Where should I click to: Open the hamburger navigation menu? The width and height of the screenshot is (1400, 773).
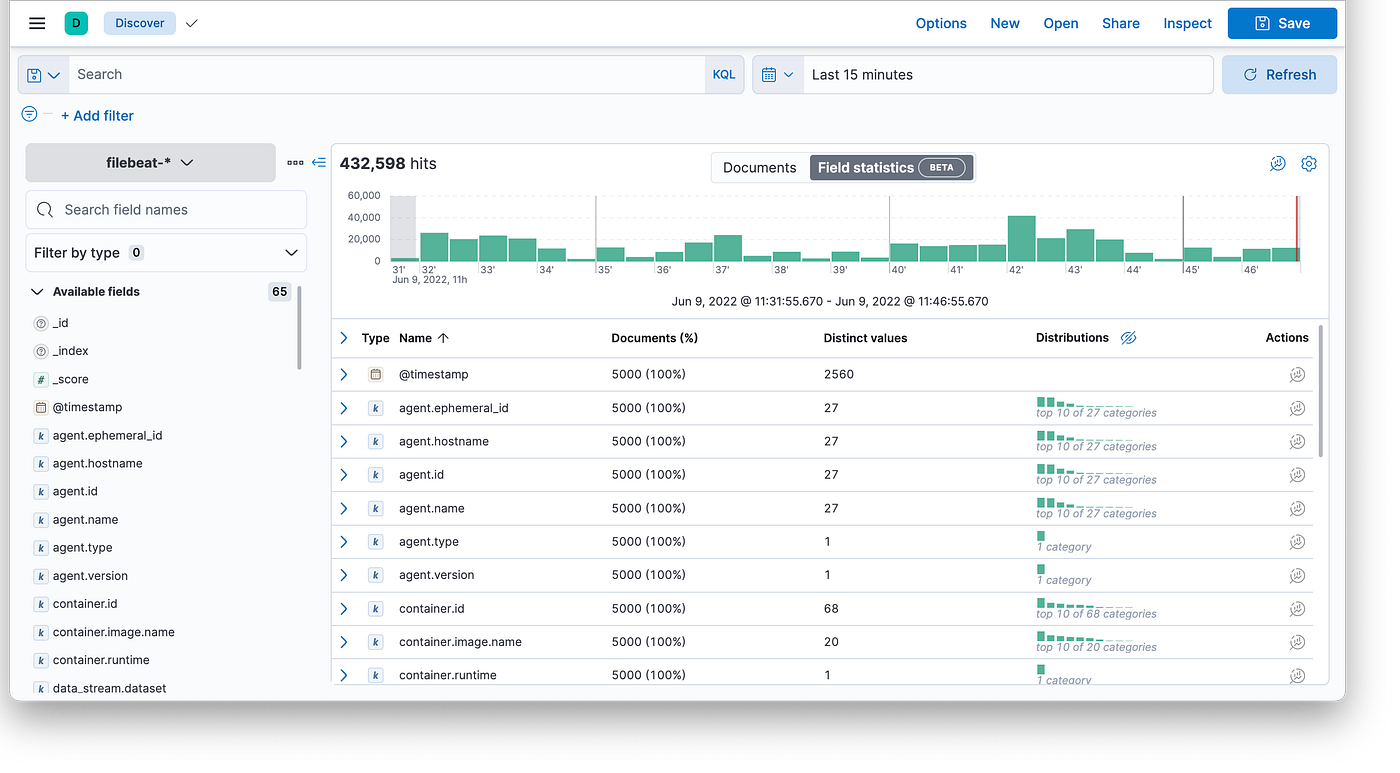(x=37, y=23)
